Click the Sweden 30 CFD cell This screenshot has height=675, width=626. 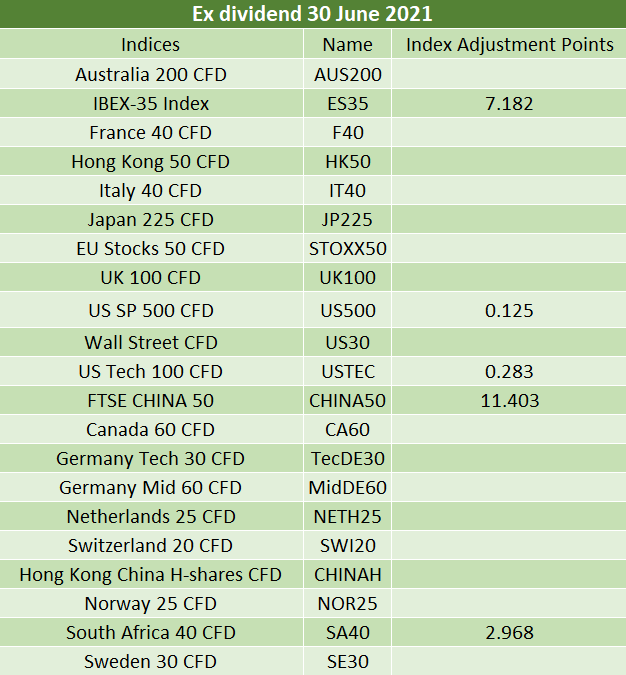pyautogui.click(x=150, y=662)
